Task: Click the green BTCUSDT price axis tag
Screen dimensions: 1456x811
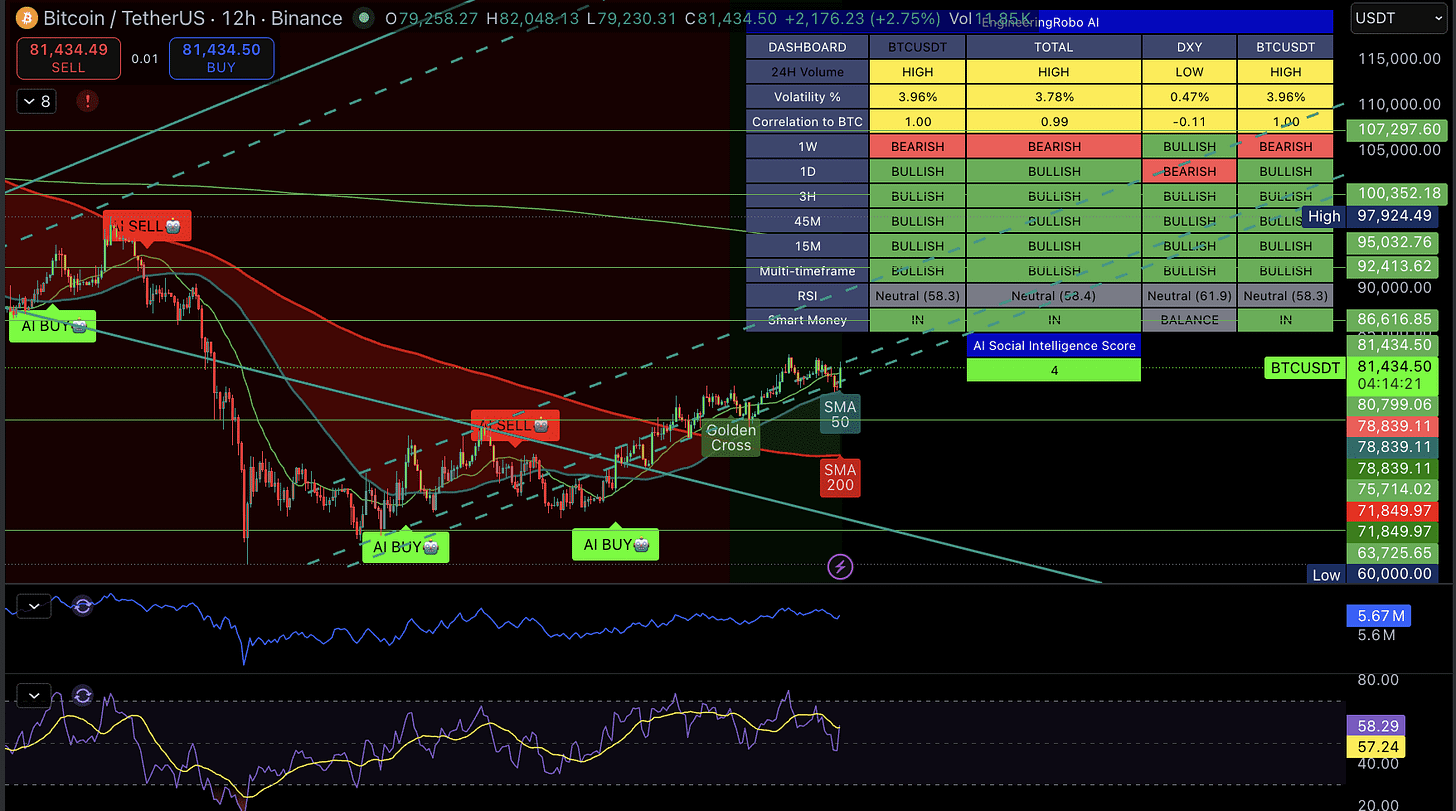Action: (x=1304, y=368)
